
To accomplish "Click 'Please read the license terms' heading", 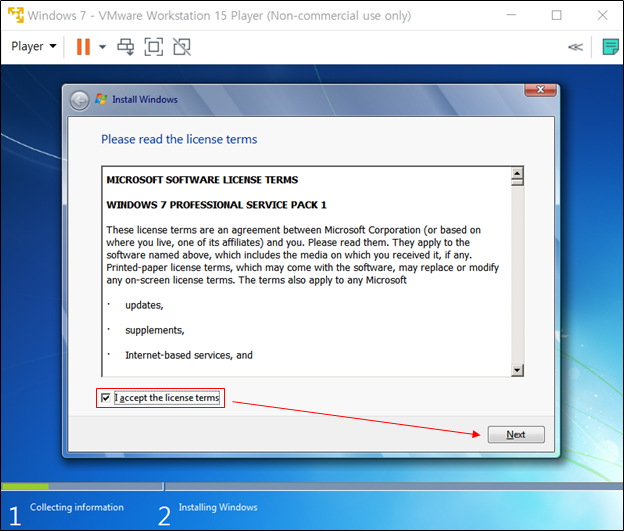I will (179, 139).
